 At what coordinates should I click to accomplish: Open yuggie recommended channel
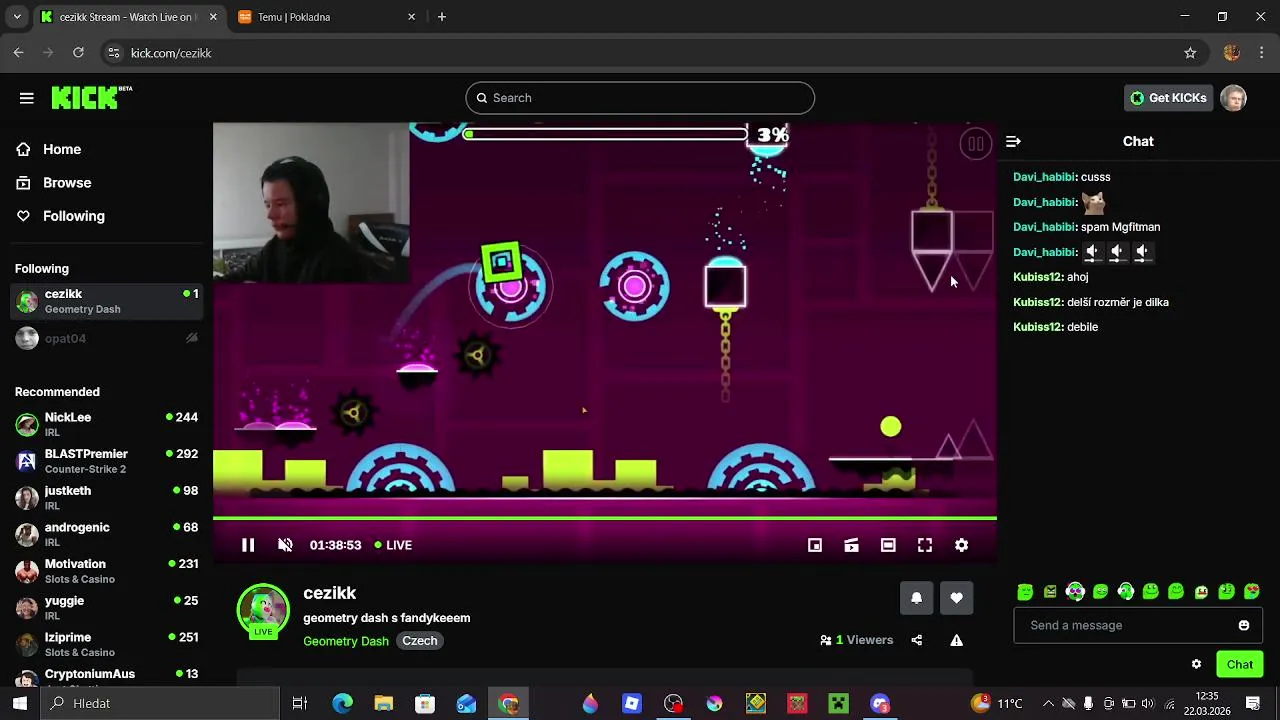(x=106, y=608)
